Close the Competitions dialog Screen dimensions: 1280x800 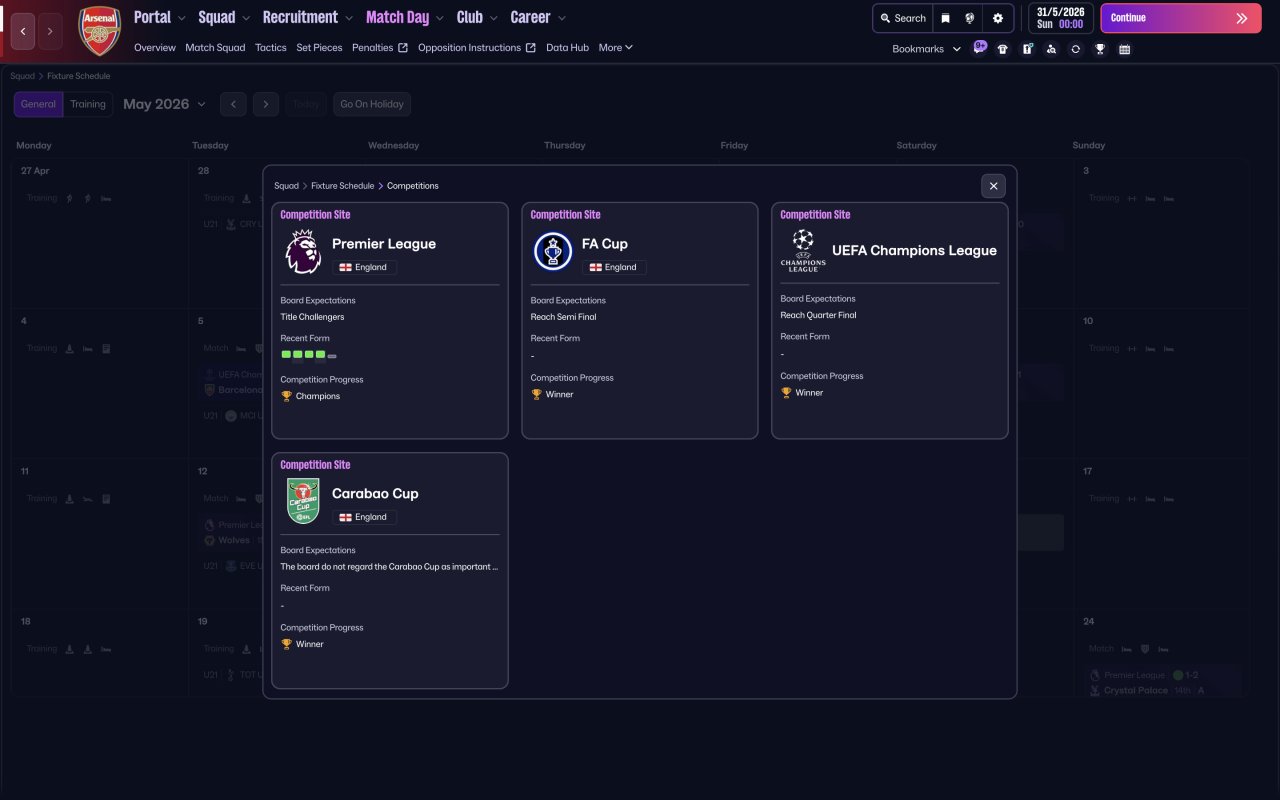pos(993,185)
